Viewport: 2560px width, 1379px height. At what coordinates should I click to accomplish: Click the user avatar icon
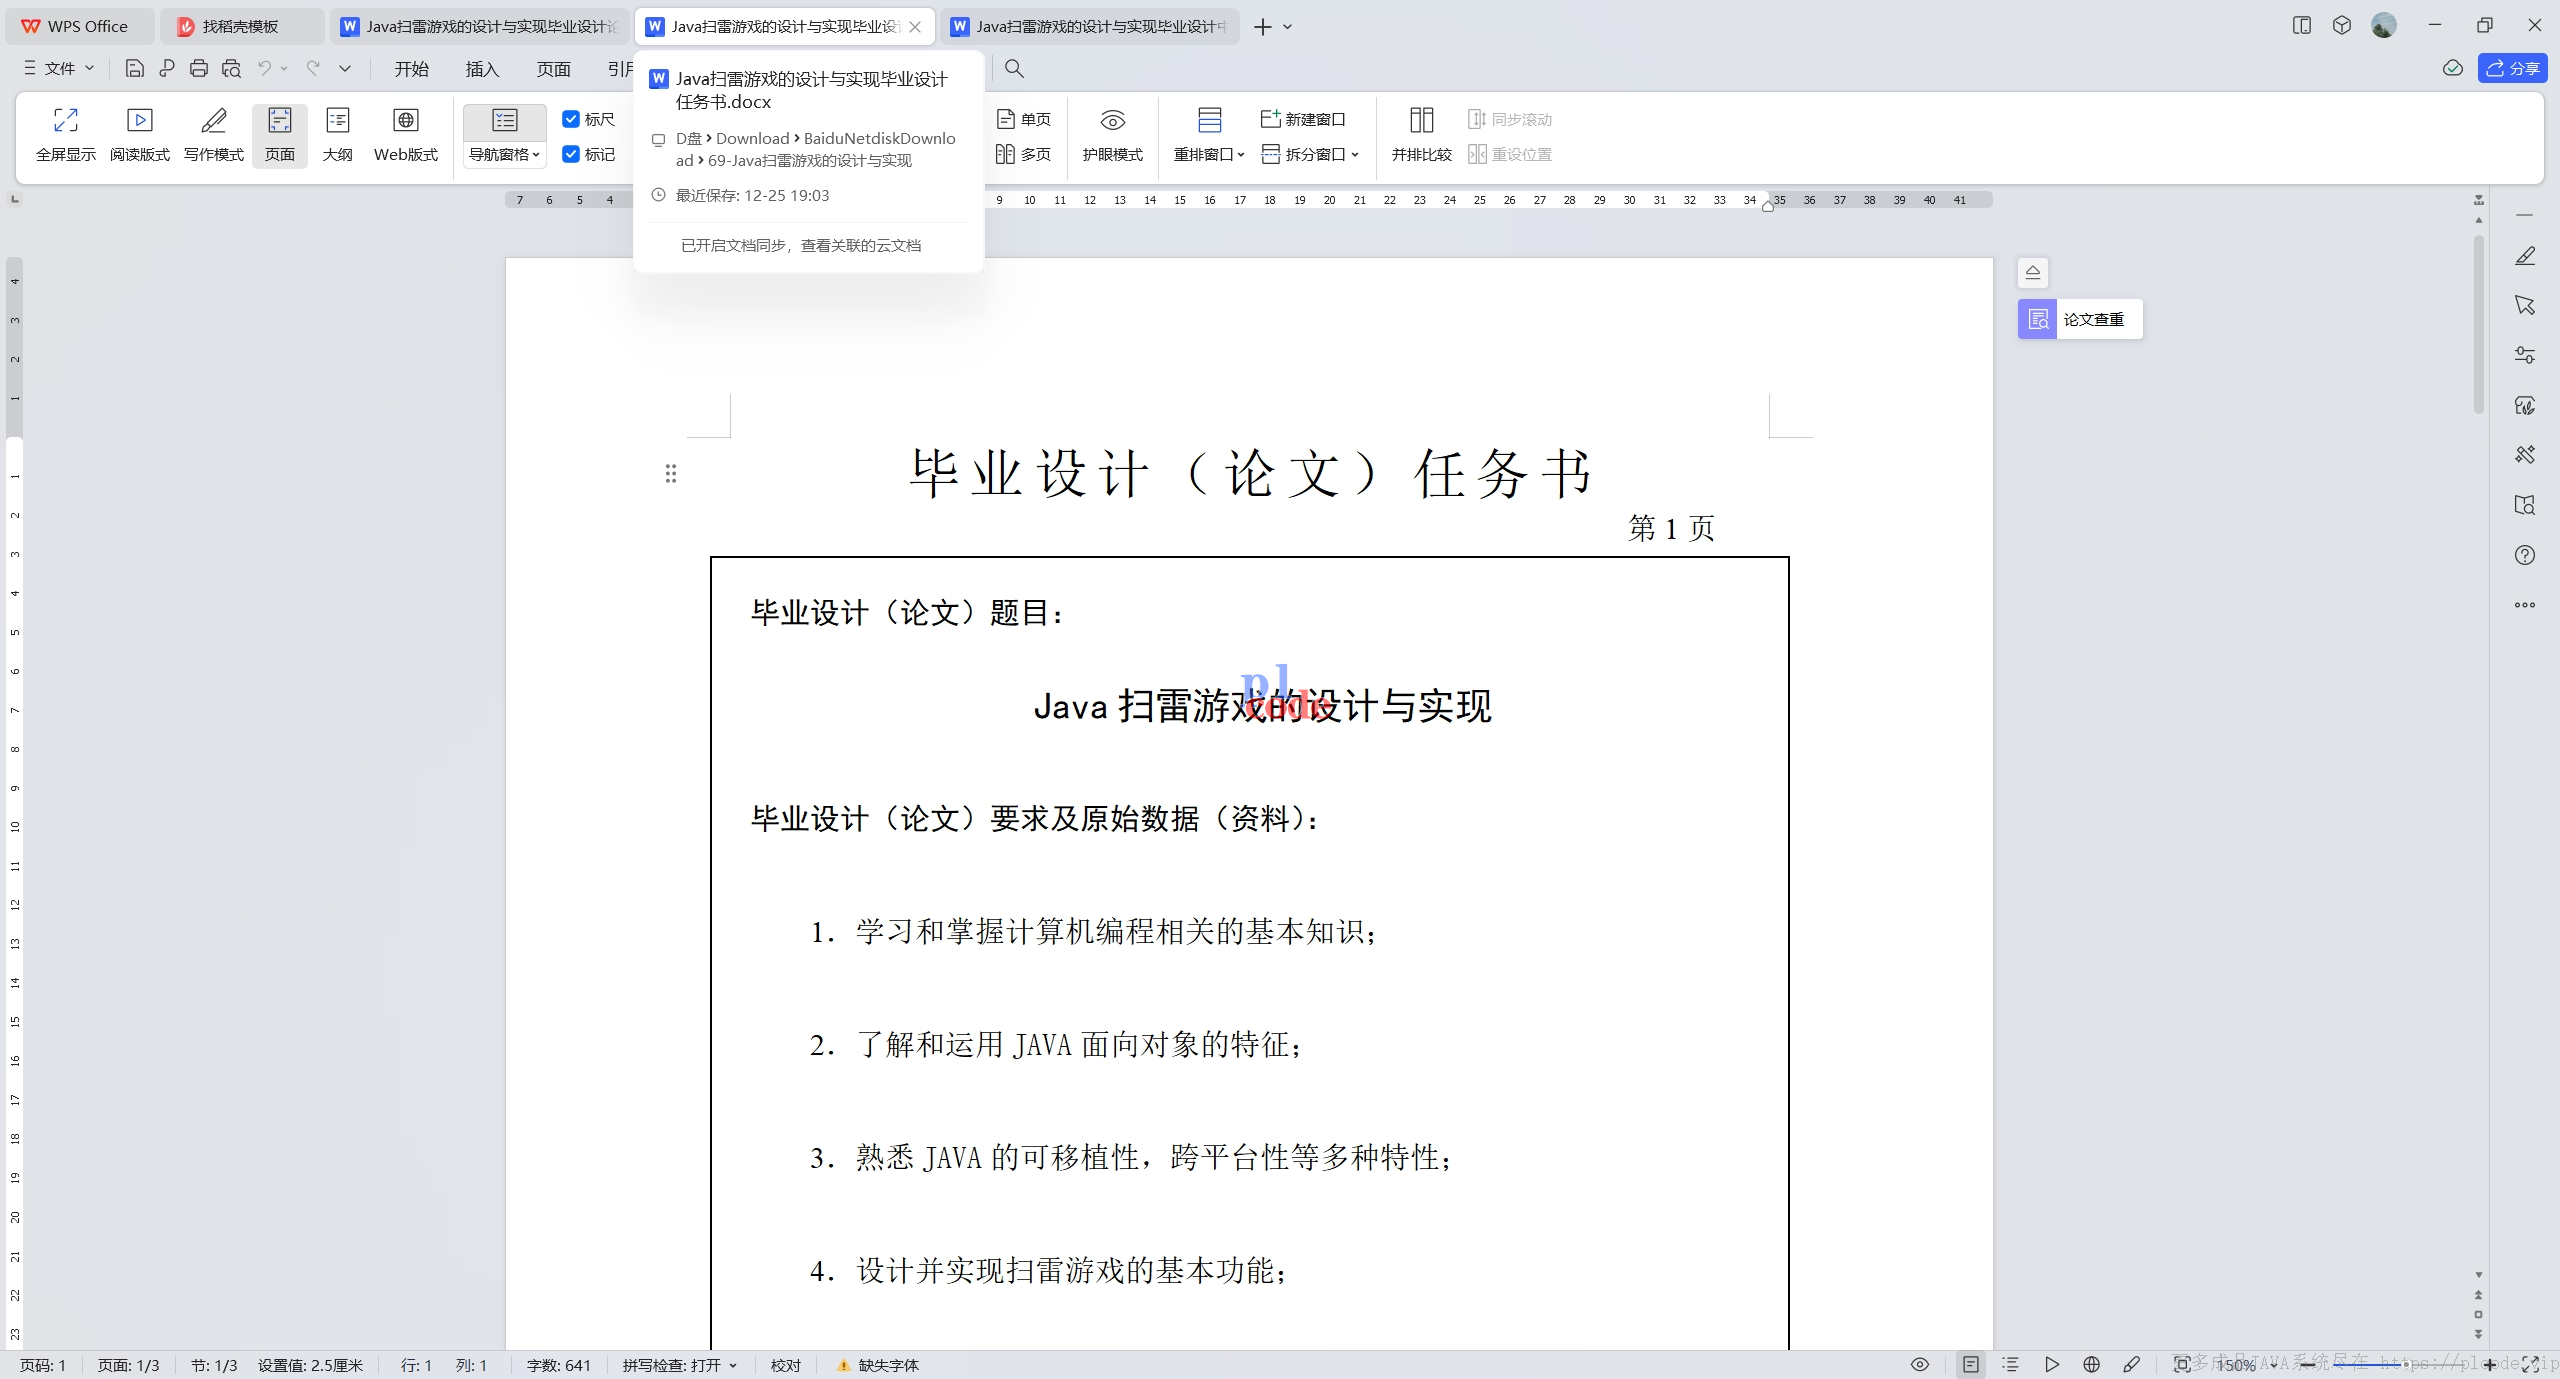click(x=2384, y=25)
